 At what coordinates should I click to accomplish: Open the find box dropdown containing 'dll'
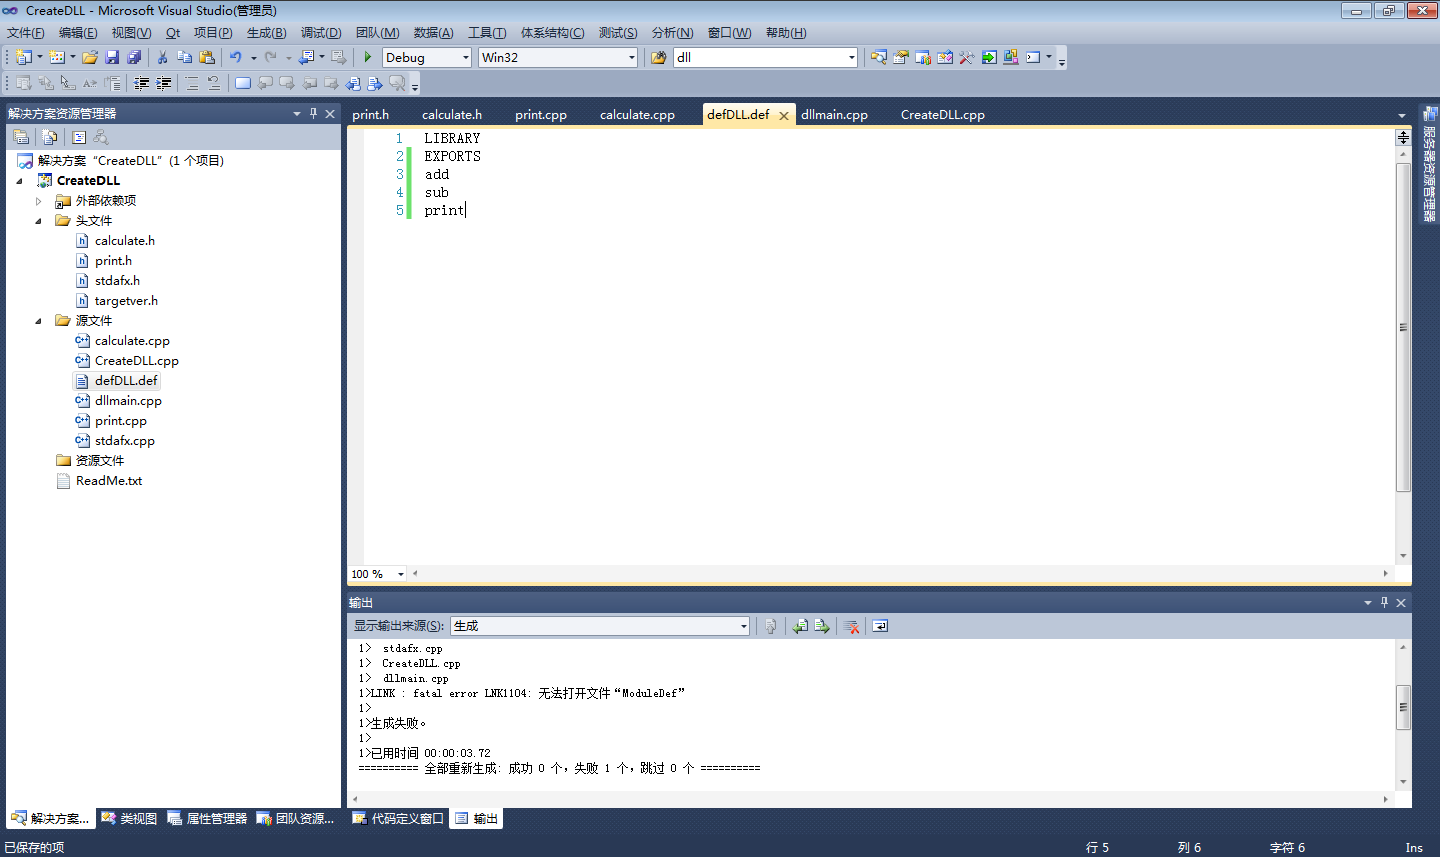[x=852, y=57]
